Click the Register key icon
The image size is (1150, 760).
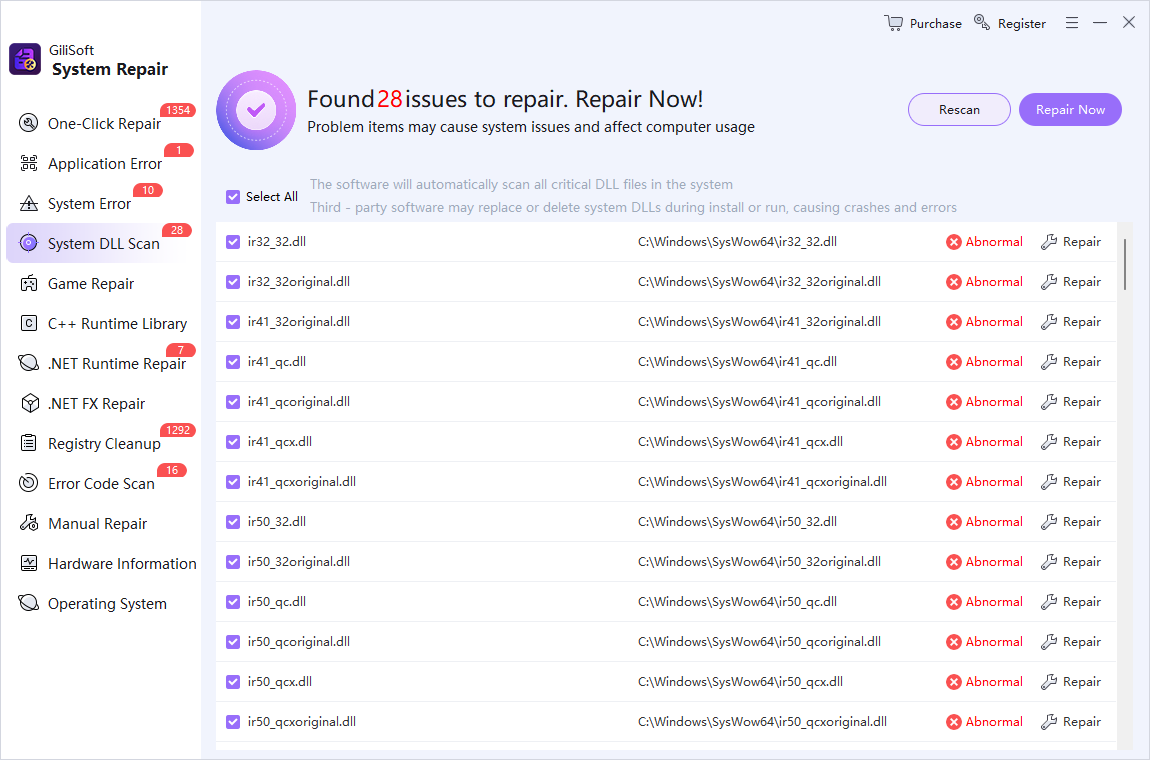click(981, 22)
